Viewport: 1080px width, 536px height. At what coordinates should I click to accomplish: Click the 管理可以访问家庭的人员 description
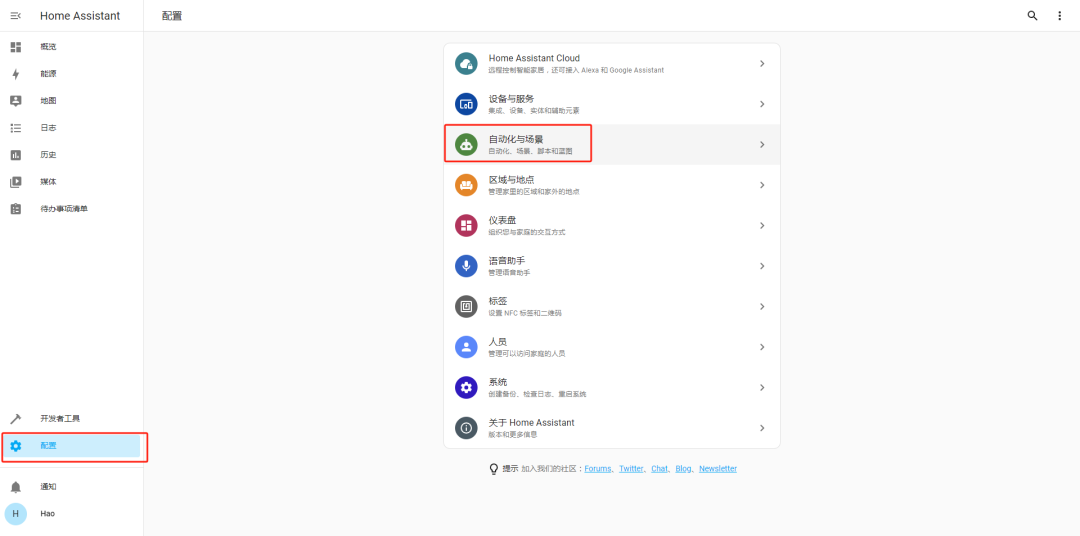tap(527, 353)
